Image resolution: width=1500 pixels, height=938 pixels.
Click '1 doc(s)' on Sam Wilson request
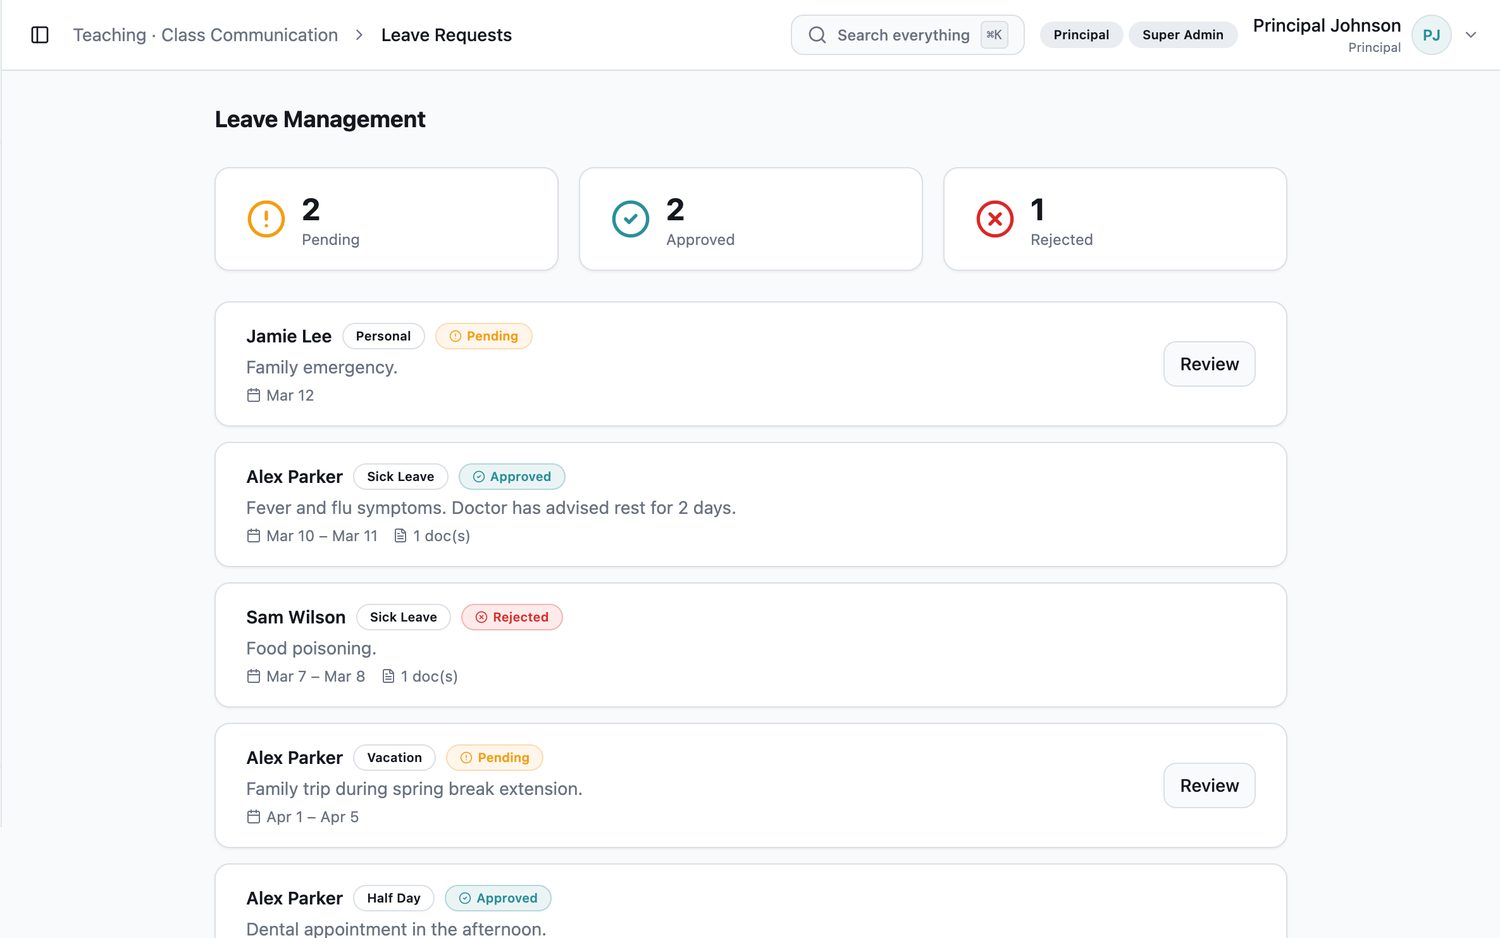click(x=429, y=676)
